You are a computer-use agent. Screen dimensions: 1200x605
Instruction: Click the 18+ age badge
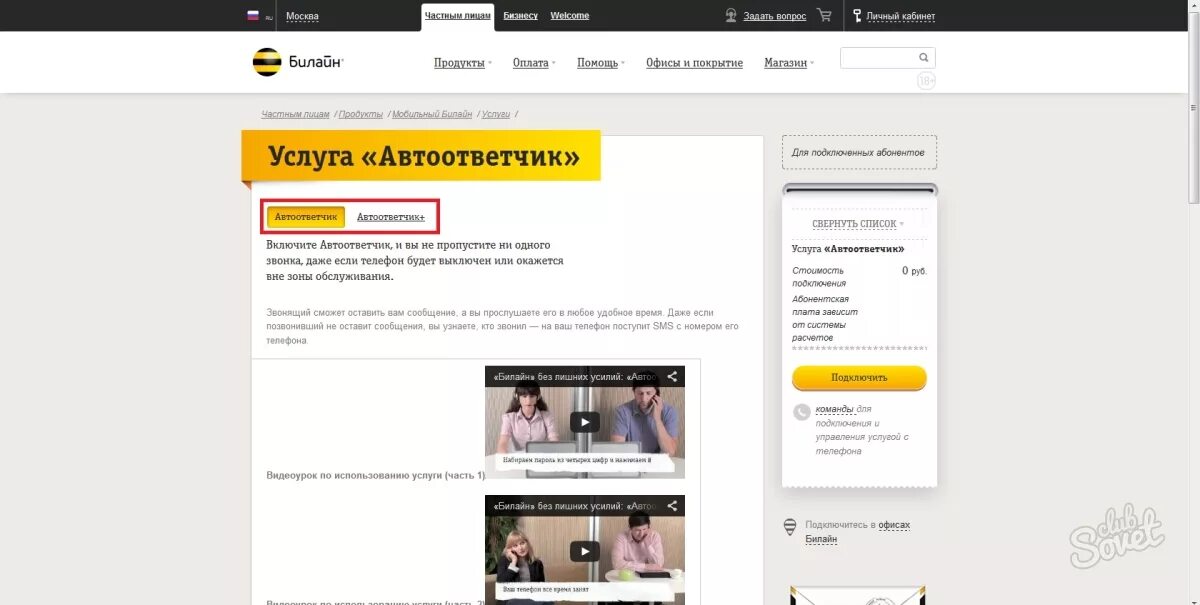click(926, 81)
